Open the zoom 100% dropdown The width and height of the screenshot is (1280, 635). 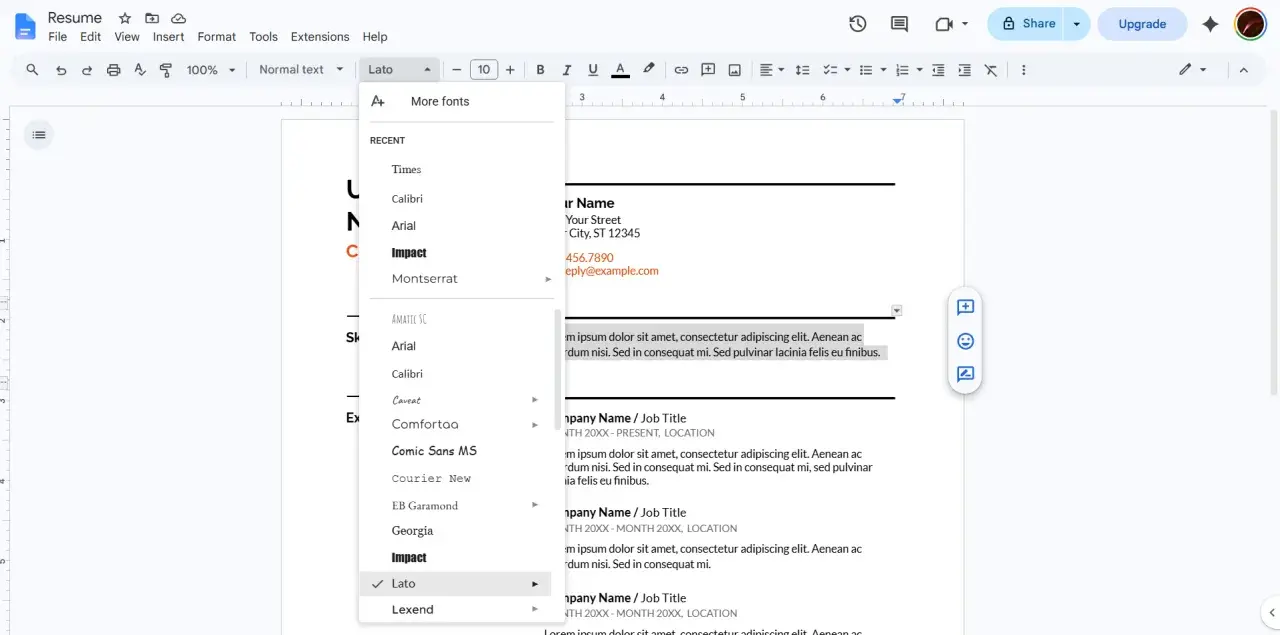click(211, 70)
